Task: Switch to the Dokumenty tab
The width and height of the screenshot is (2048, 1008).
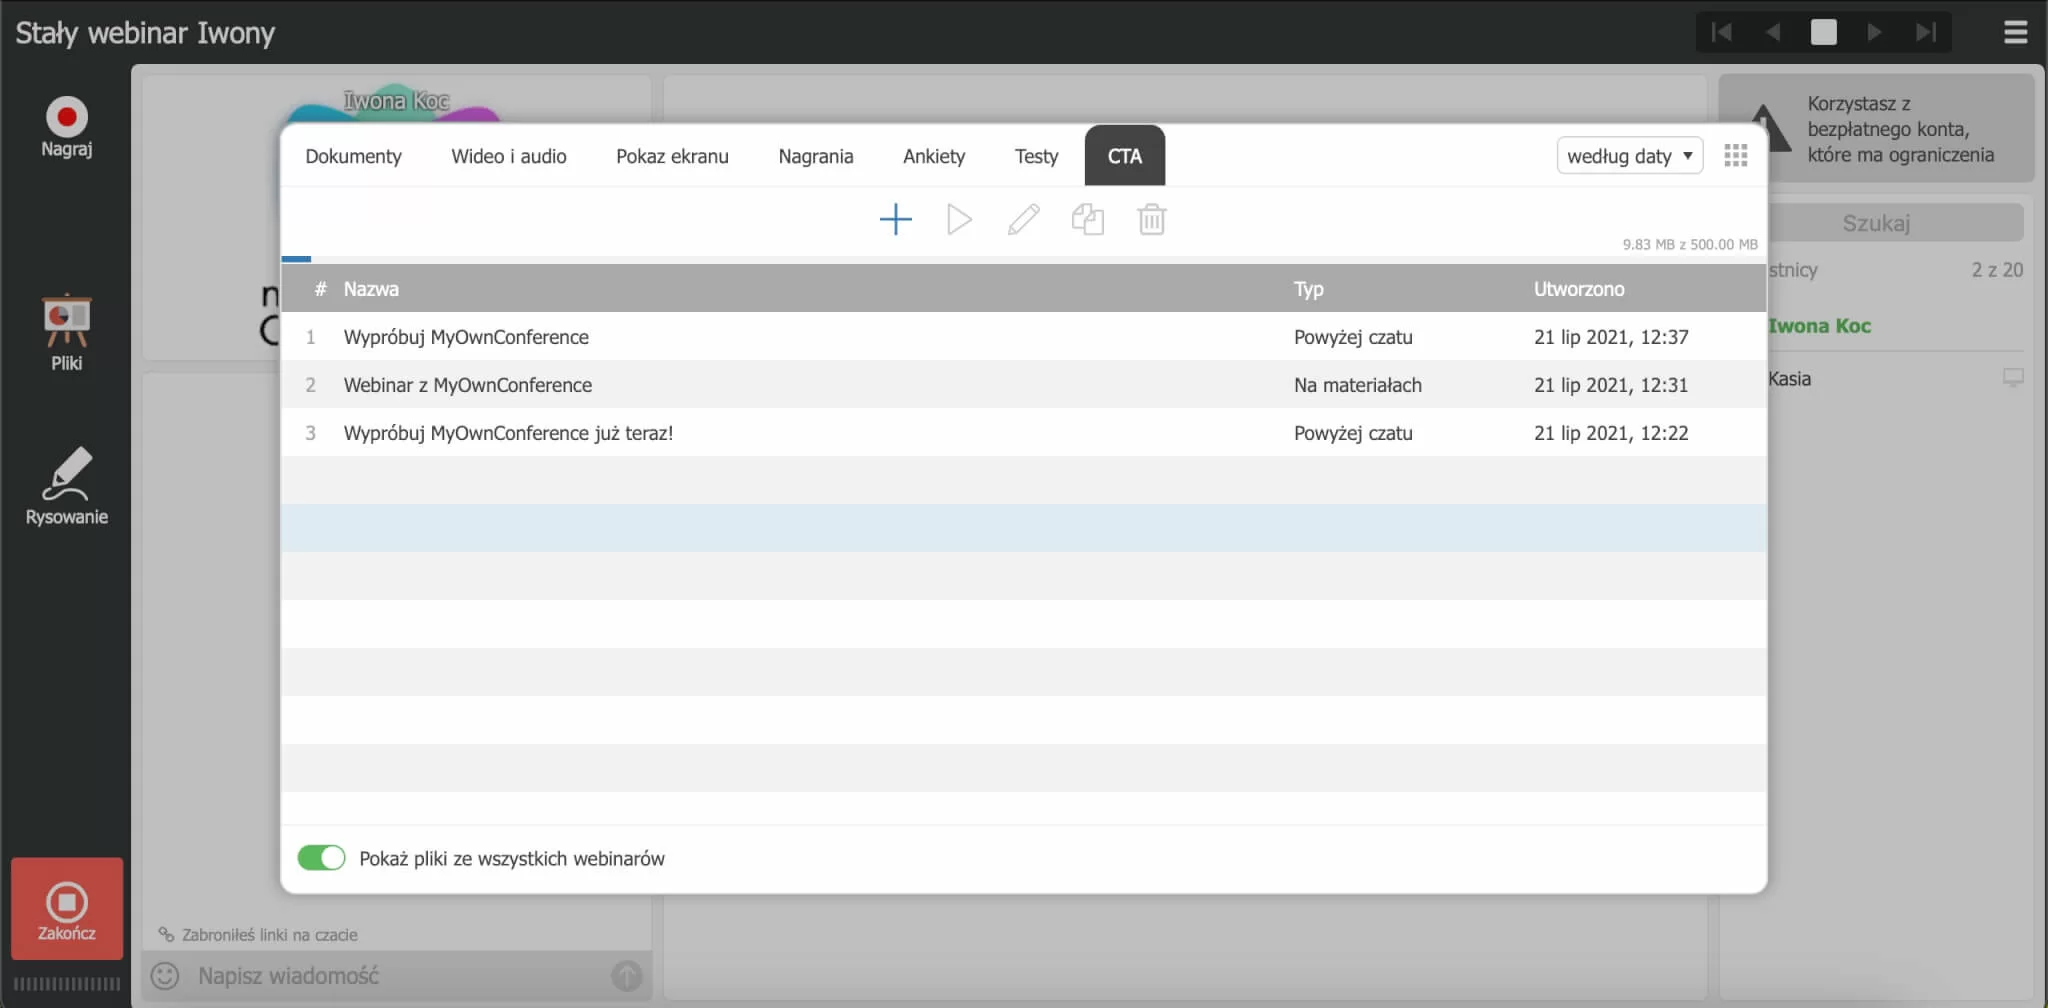Action: [353, 156]
